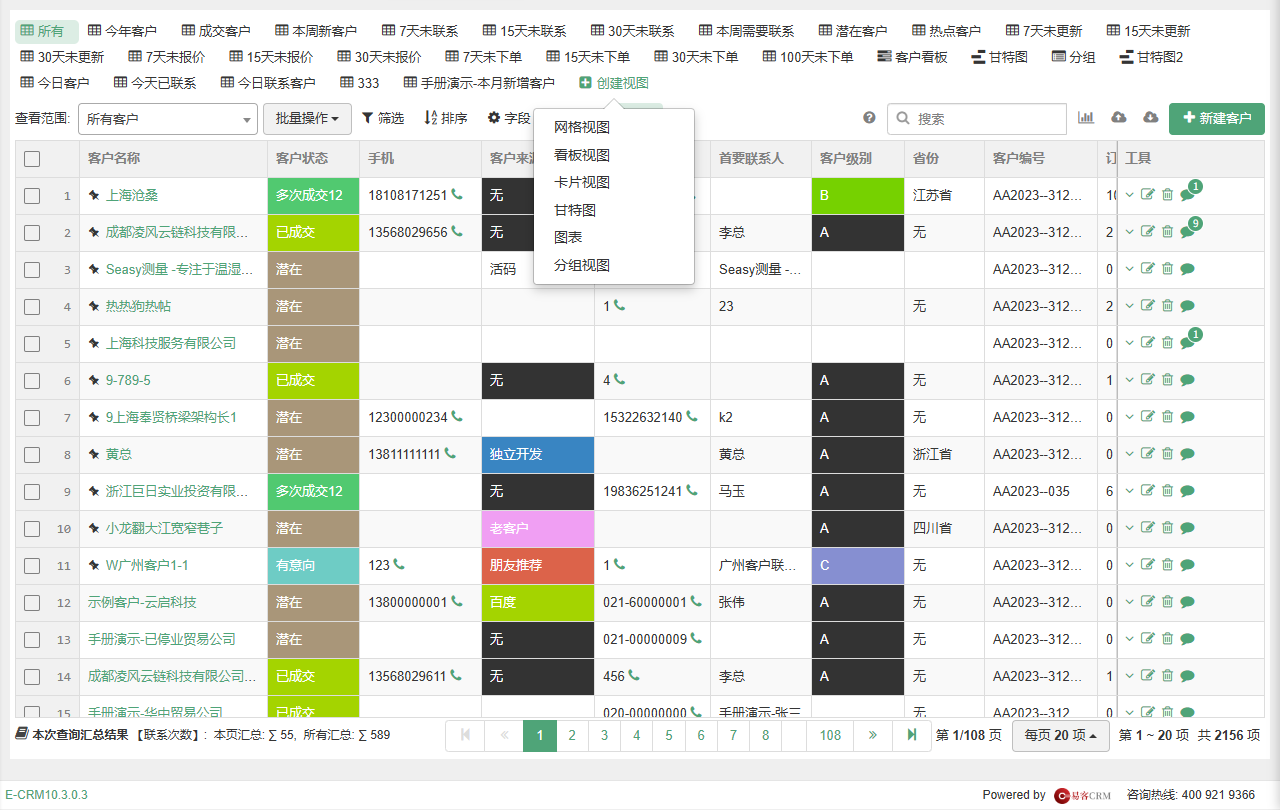The height and width of the screenshot is (810, 1280).
Task: Click trash icon for 黄总 row
Action: coord(1167,454)
